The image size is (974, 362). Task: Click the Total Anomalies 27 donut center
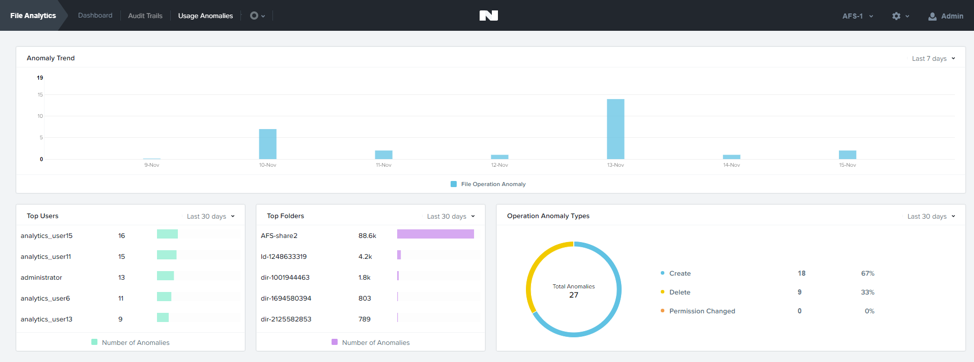[x=574, y=291]
